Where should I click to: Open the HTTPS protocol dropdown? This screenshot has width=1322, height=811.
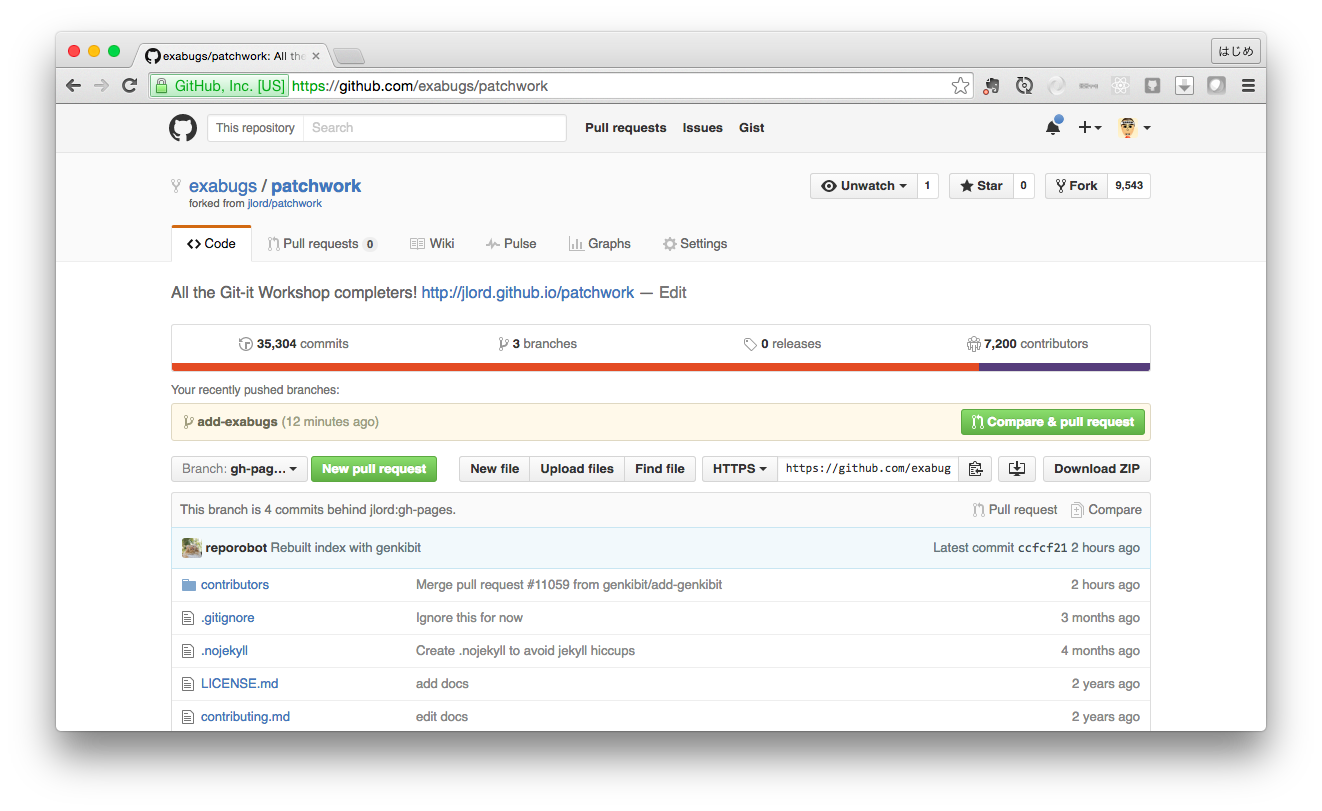pyautogui.click(x=740, y=468)
